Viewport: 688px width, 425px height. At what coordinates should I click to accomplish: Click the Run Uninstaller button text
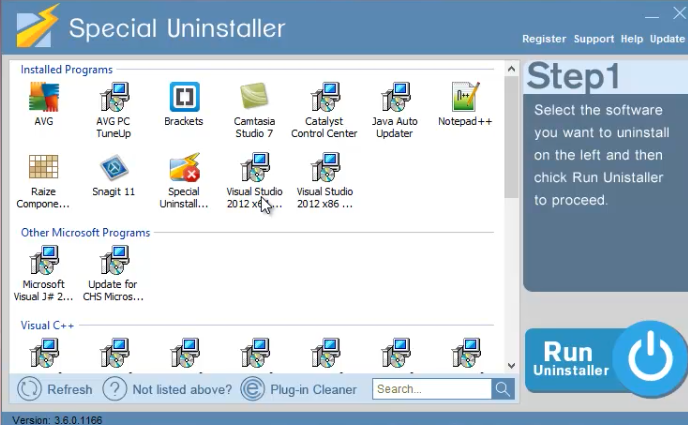coord(571,359)
